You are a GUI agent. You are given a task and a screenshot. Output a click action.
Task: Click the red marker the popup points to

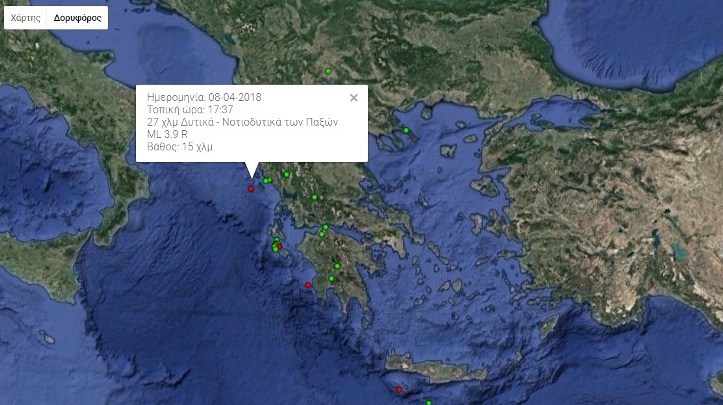click(251, 189)
